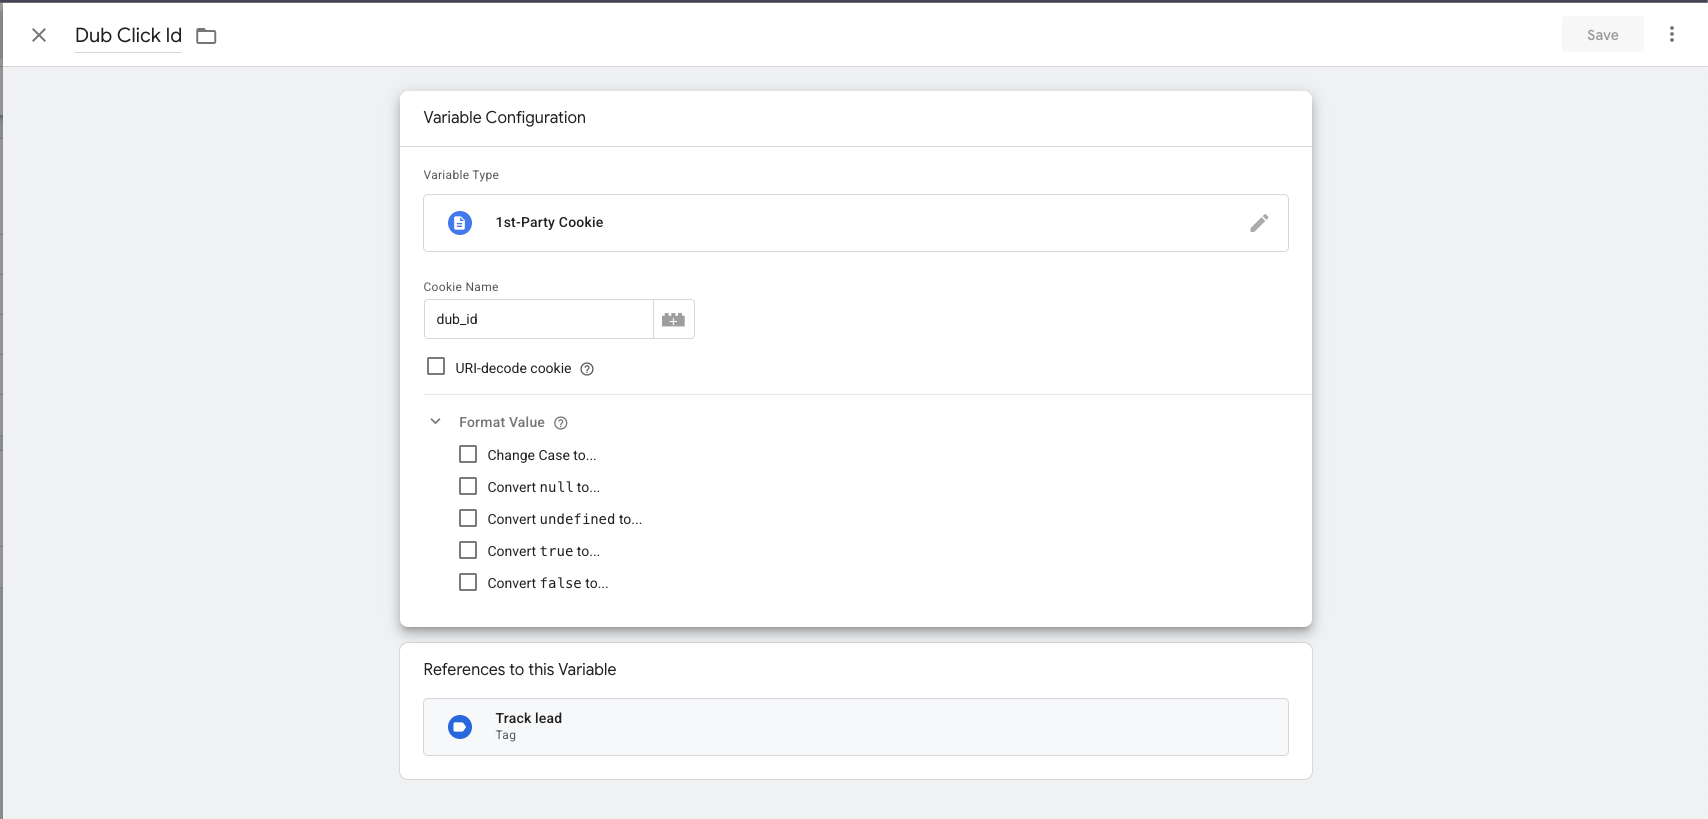Click the Dub Click Id title to rename

click(x=128, y=36)
